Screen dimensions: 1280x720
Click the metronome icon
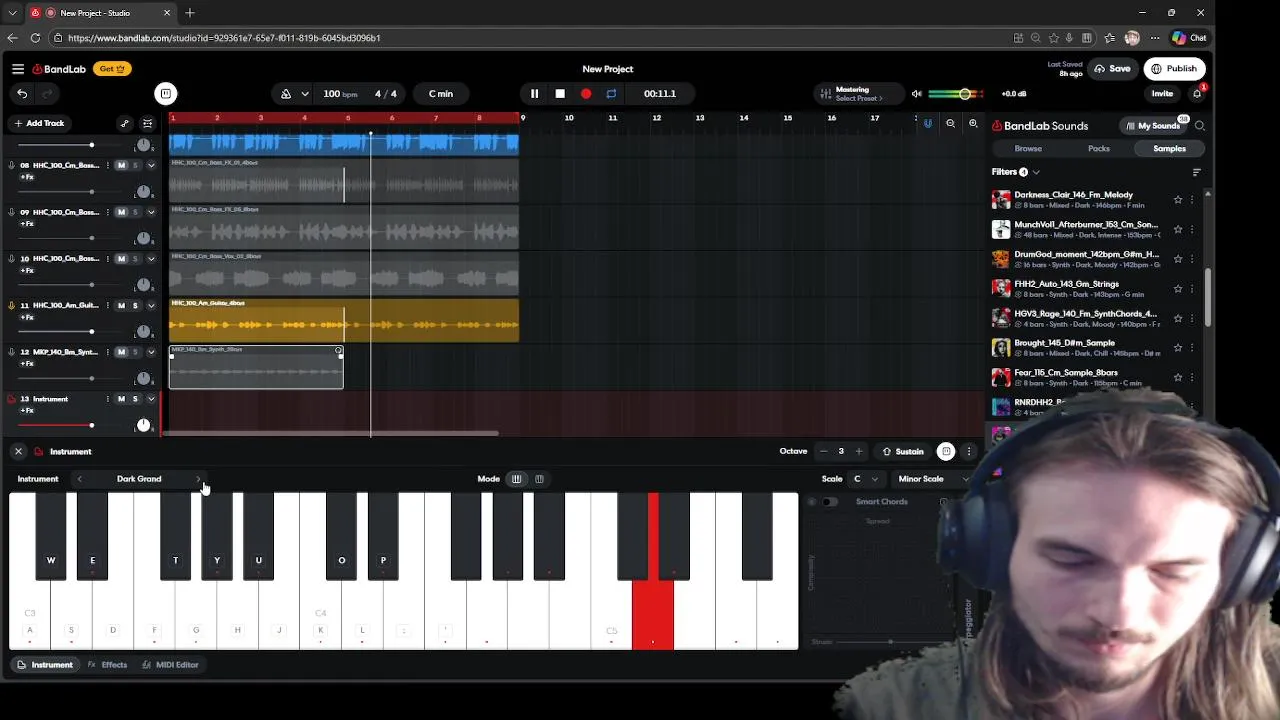click(x=286, y=94)
